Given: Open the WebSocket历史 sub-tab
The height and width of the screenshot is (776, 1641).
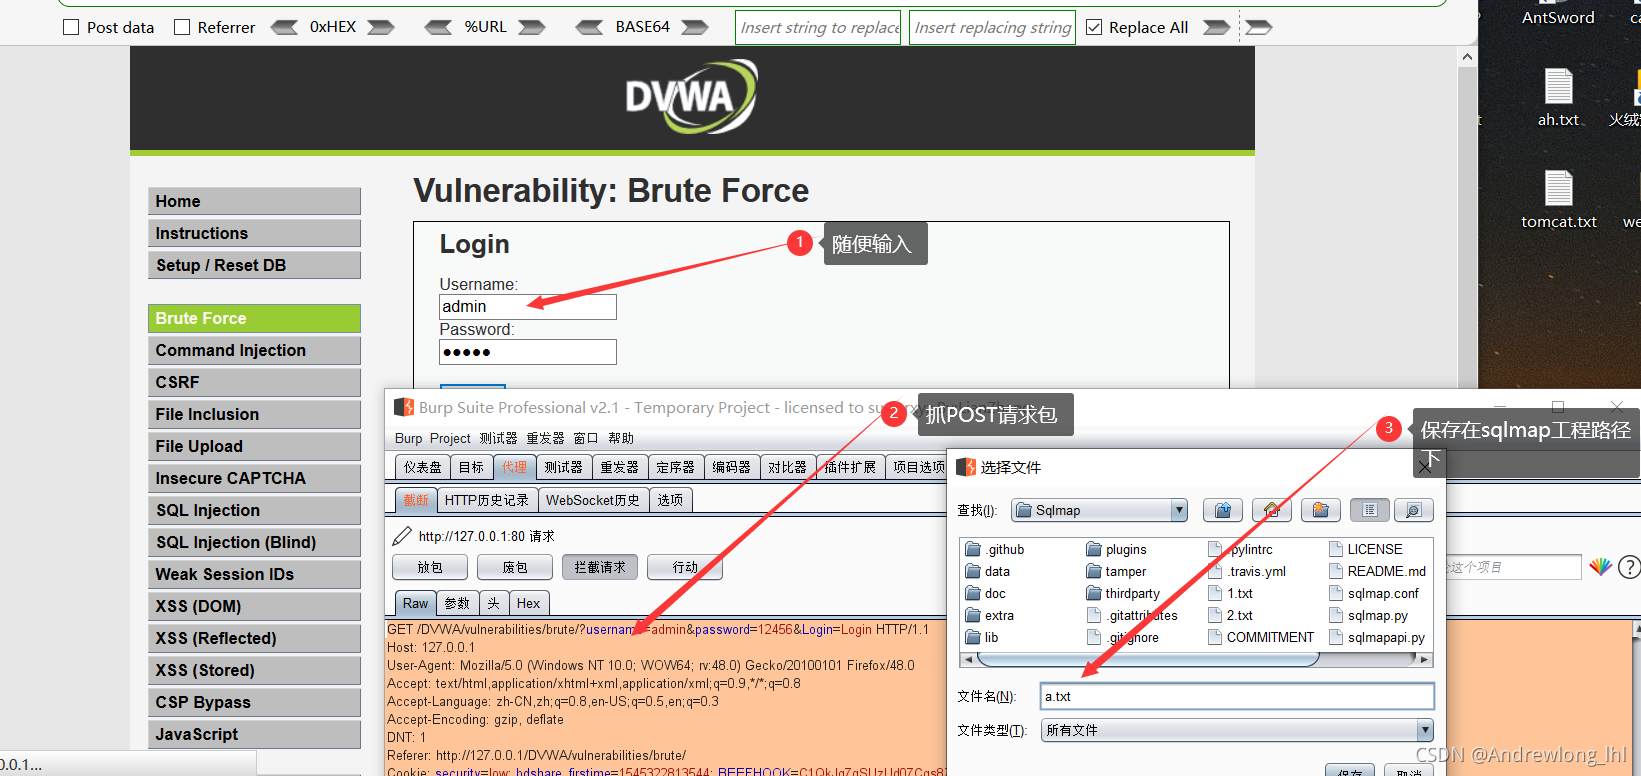Looking at the screenshot, I should click(x=593, y=500).
